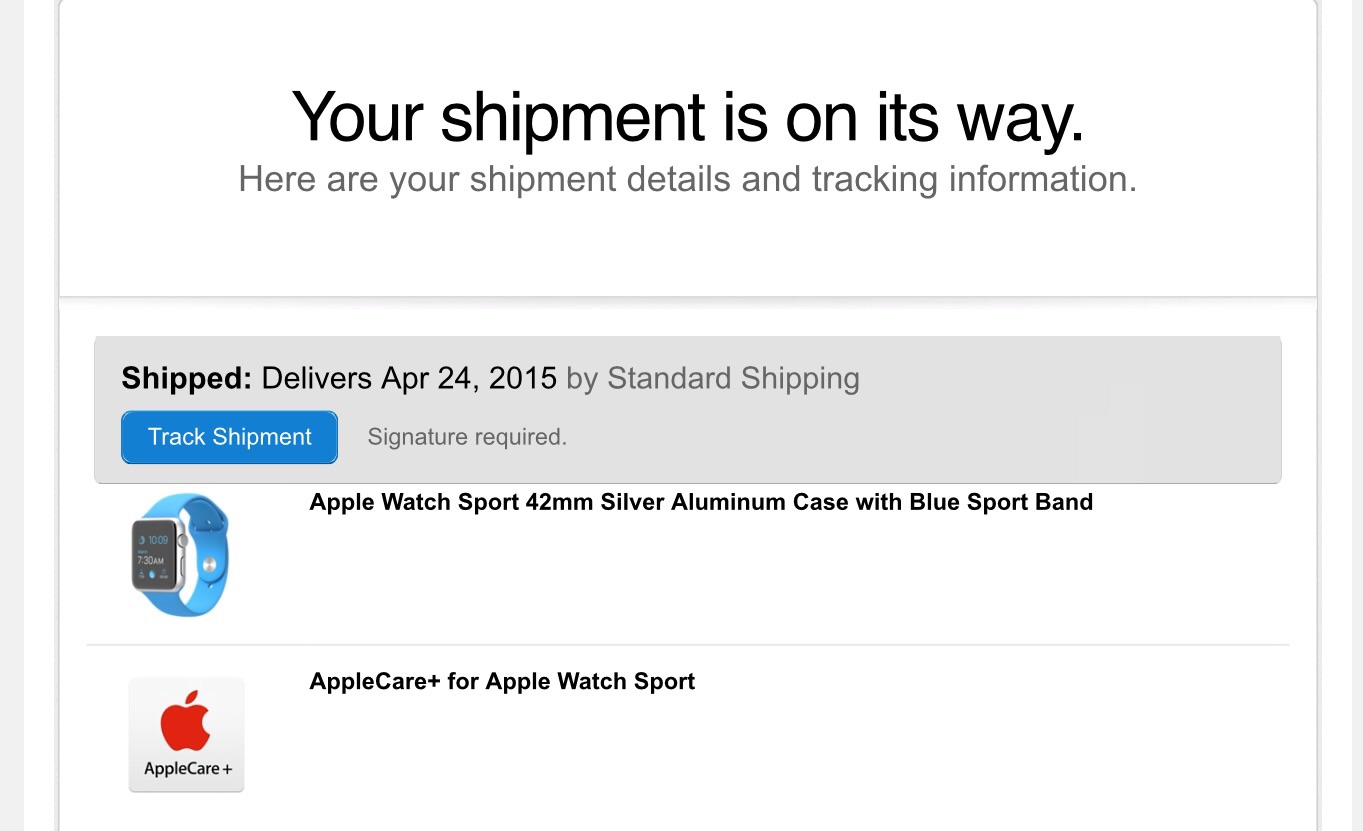
Task: Click the Track Shipment button
Action: click(x=229, y=437)
